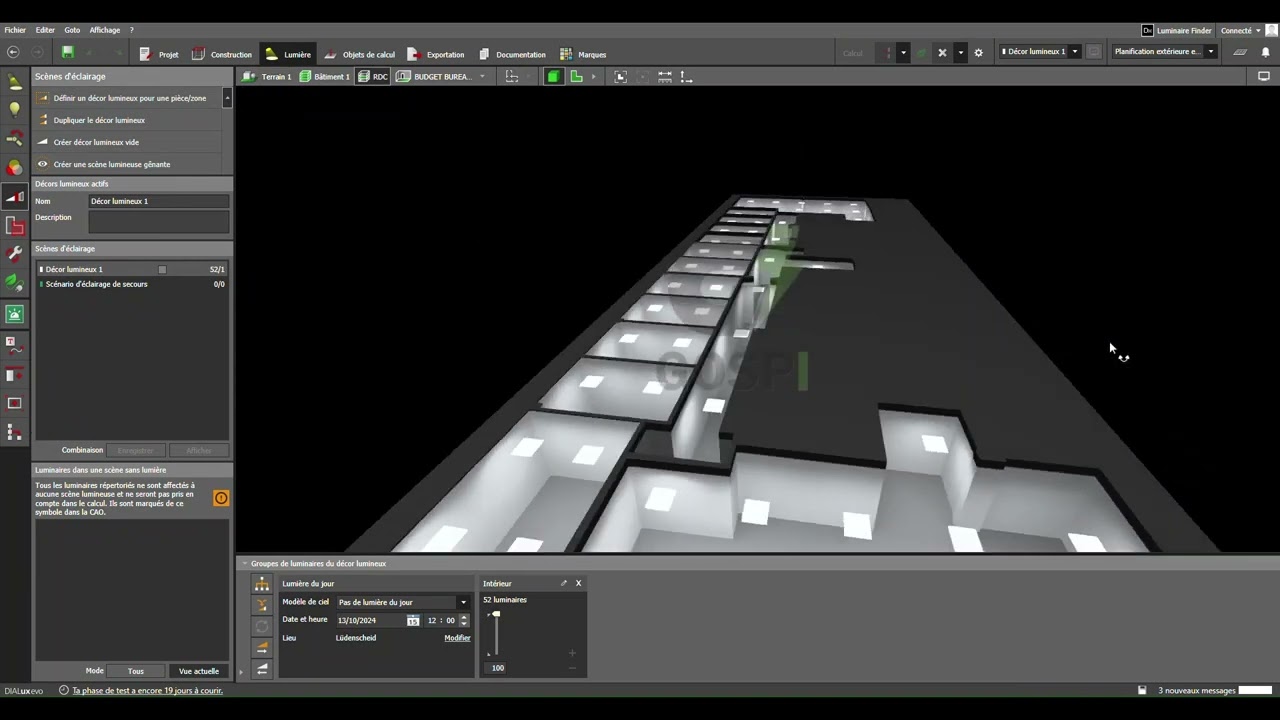The height and width of the screenshot is (720, 1280).
Task: Select the measure distance tool icon
Action: tap(664, 77)
